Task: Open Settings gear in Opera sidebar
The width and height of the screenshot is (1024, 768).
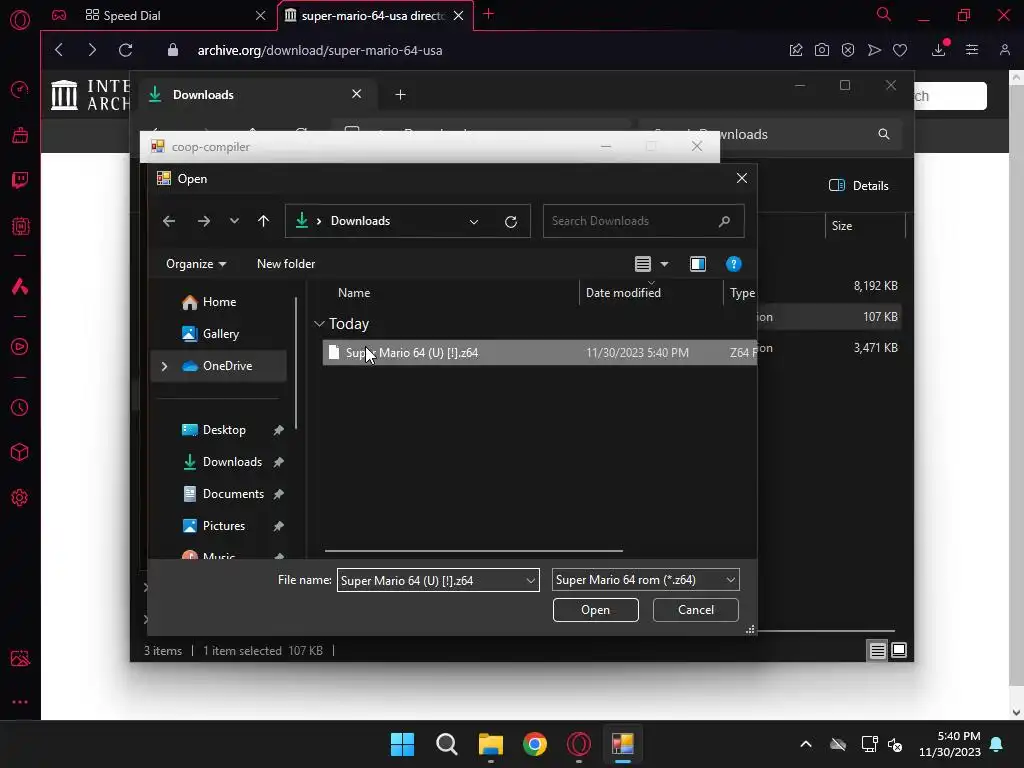Action: tap(20, 498)
